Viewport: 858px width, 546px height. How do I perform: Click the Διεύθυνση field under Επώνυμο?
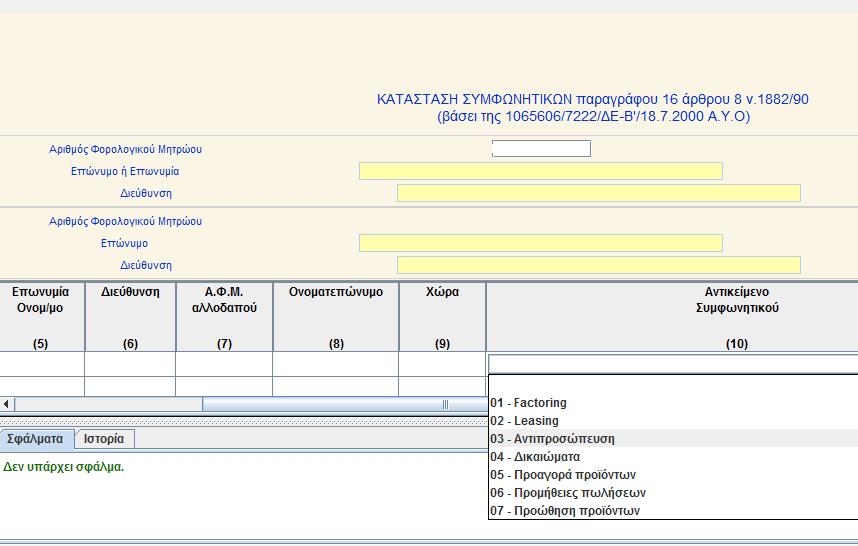599,265
